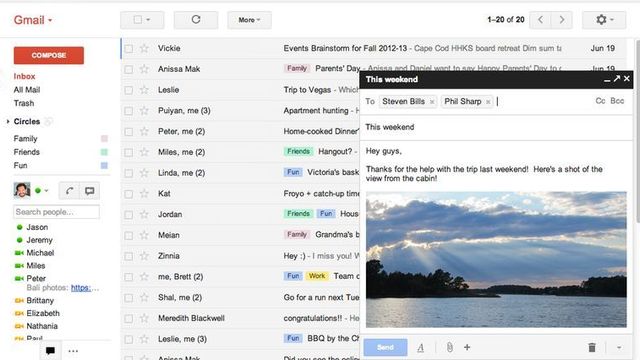The height and width of the screenshot is (360, 640).
Task: Click the Friends label green swatch
Action: (104, 152)
